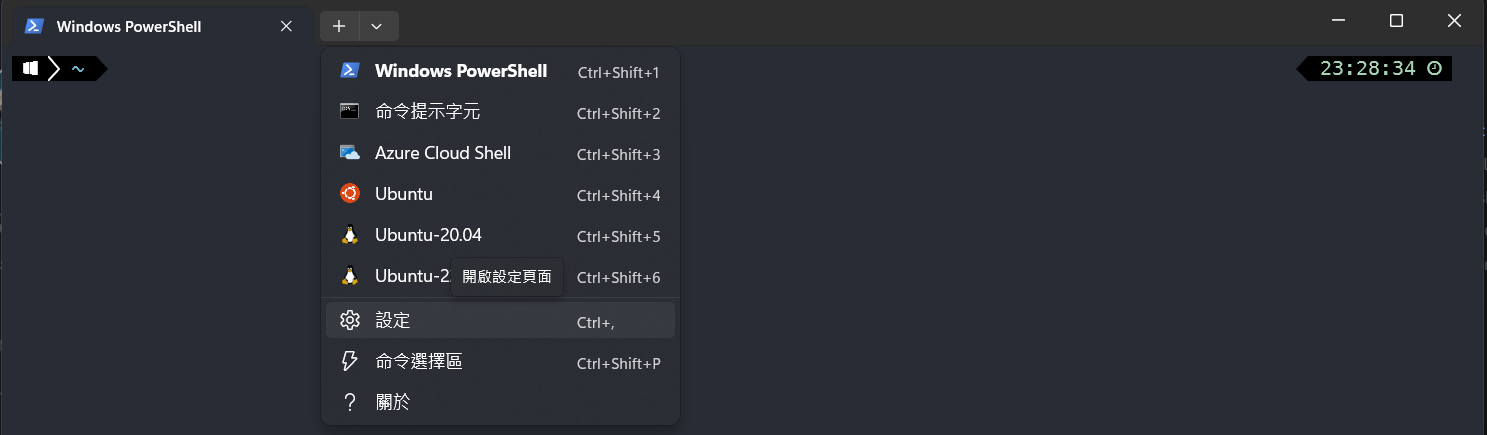
Task: Click the orange Ubuntu logo icon
Action: click(349, 194)
